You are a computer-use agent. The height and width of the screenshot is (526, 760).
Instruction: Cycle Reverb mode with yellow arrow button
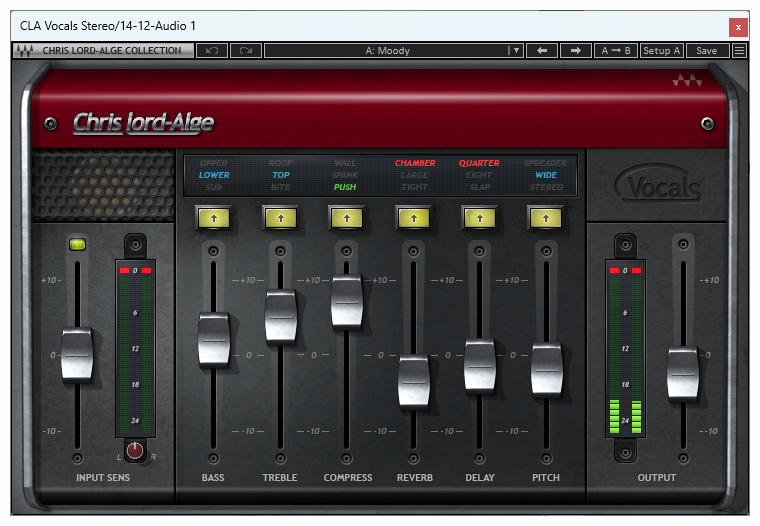click(413, 219)
